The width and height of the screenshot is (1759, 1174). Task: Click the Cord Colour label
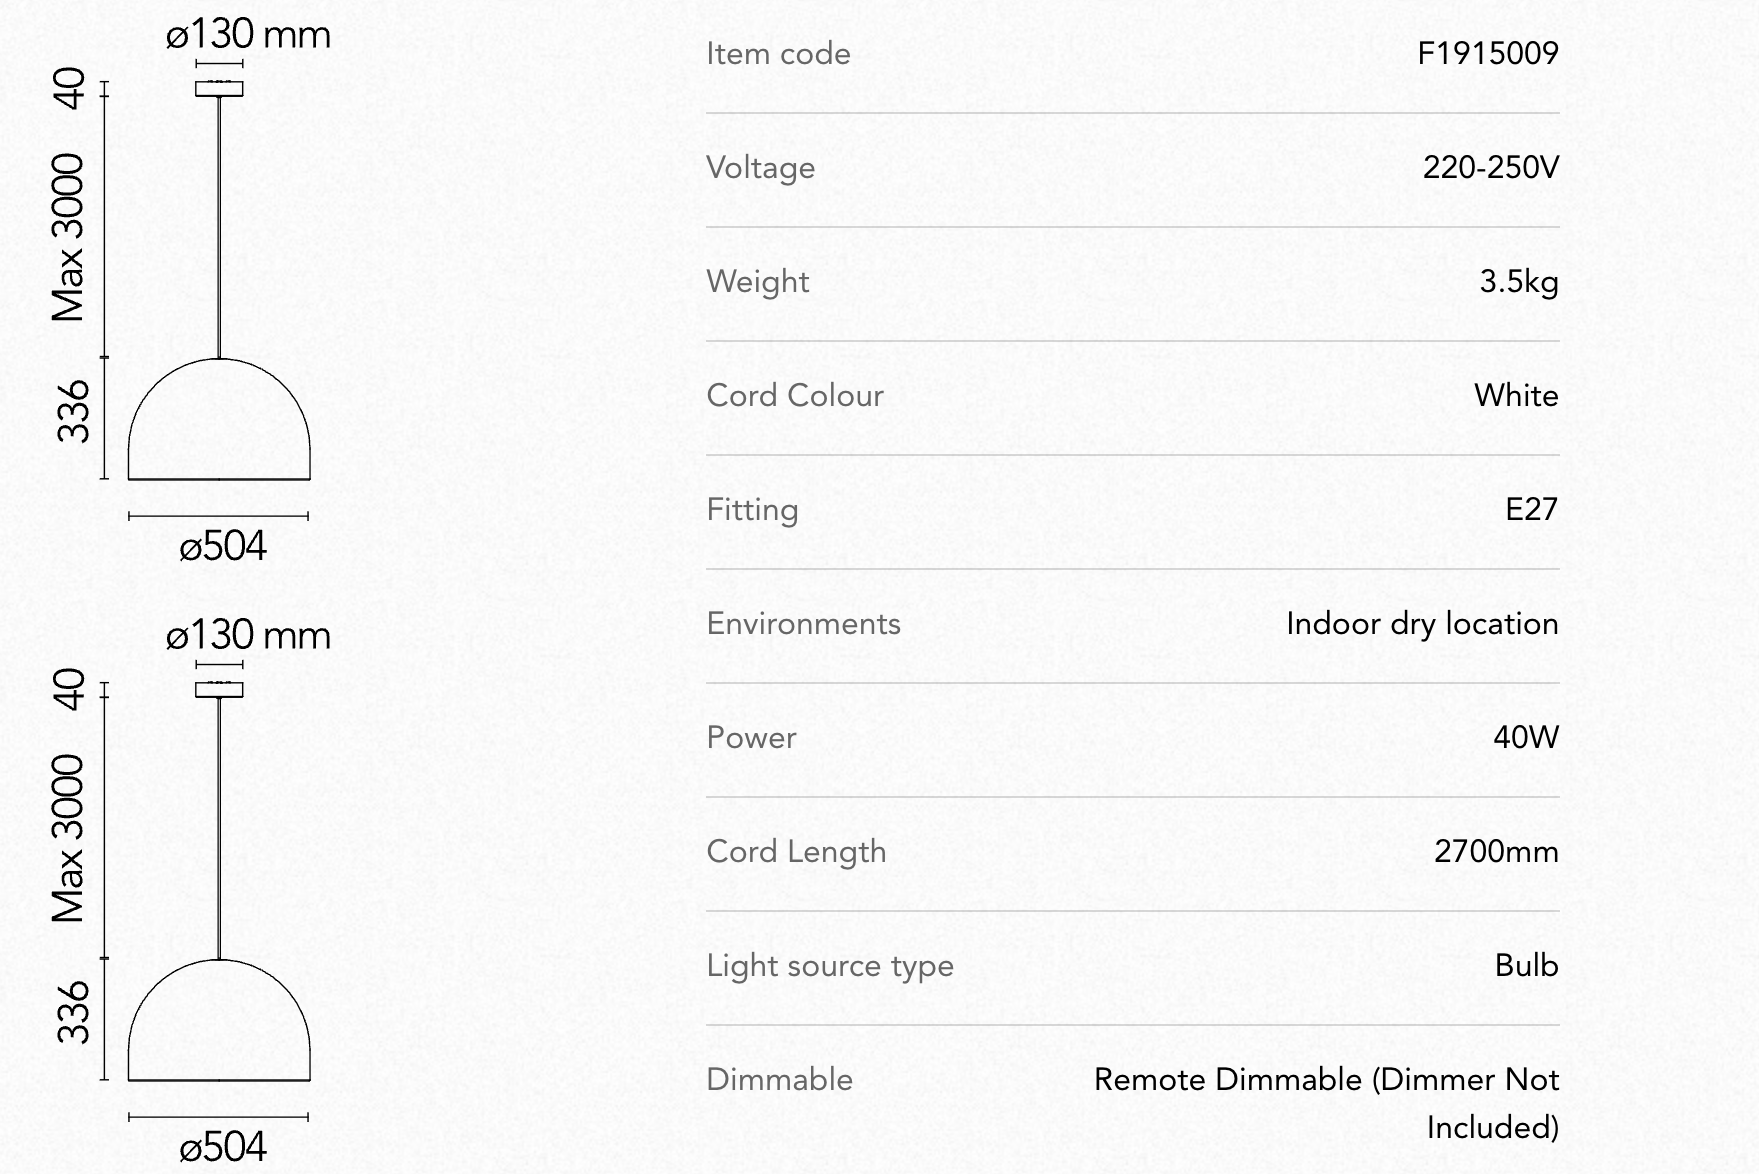pos(795,395)
